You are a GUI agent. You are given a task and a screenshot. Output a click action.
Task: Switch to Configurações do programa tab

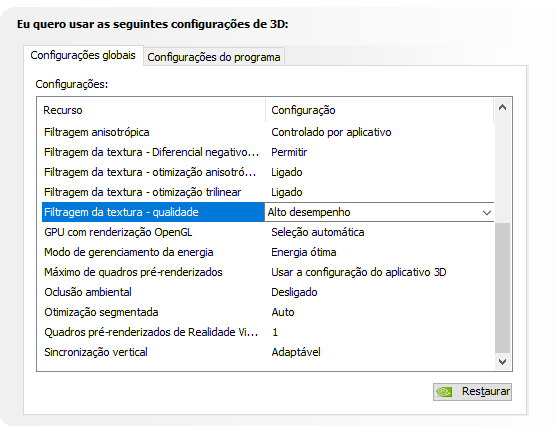click(214, 57)
